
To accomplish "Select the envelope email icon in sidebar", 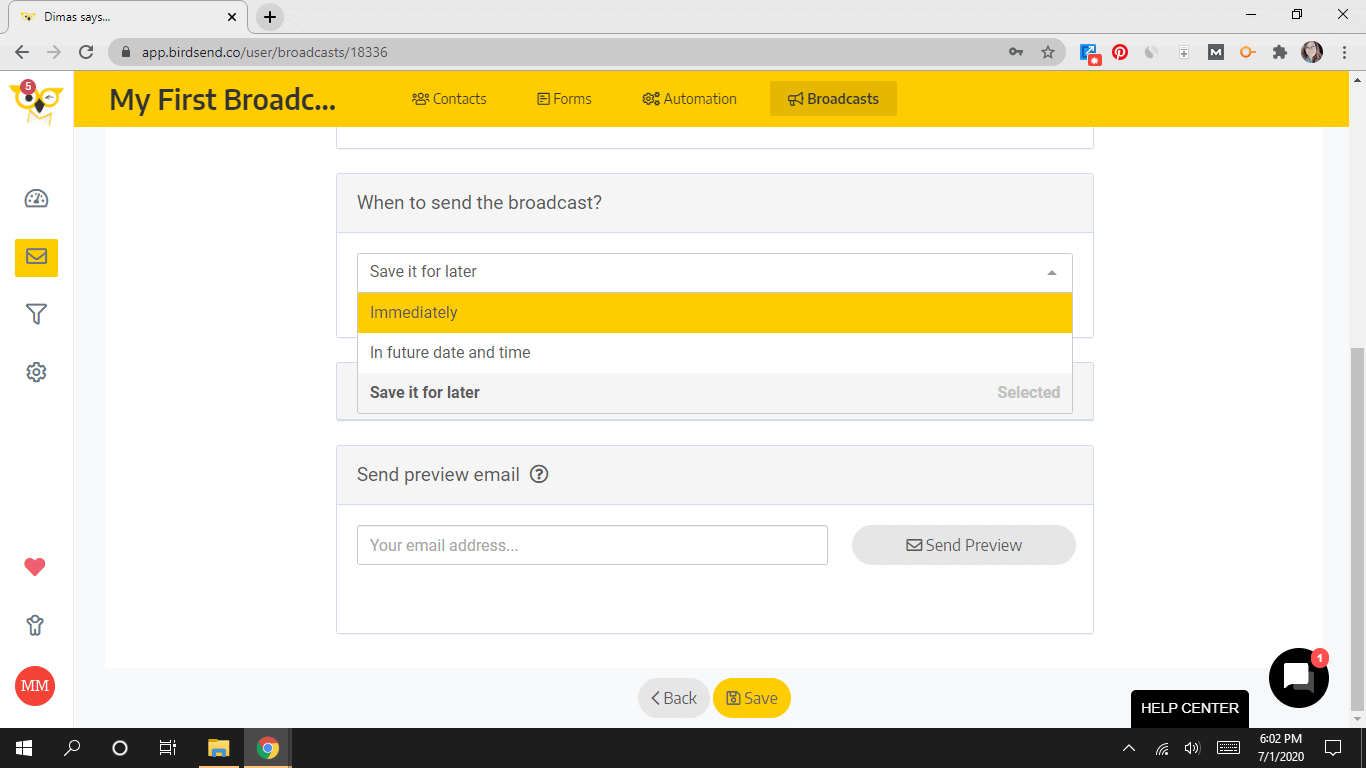I will tap(36, 257).
